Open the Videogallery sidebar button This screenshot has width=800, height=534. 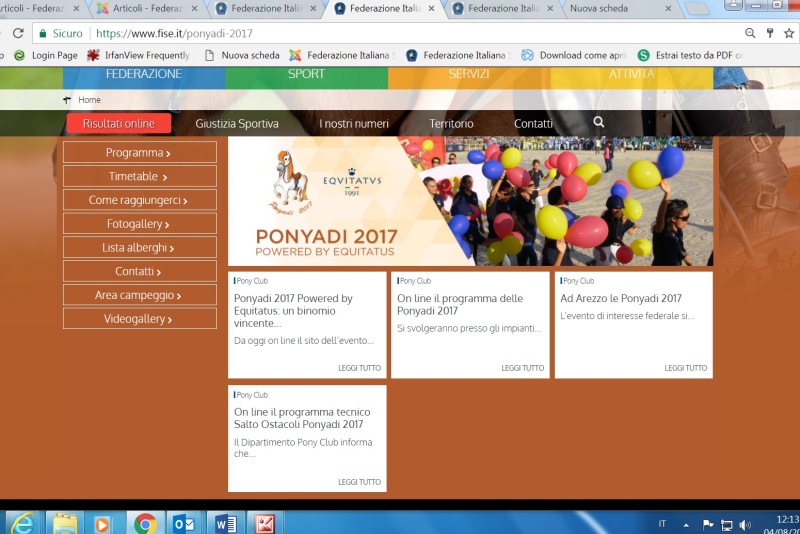[x=140, y=319]
